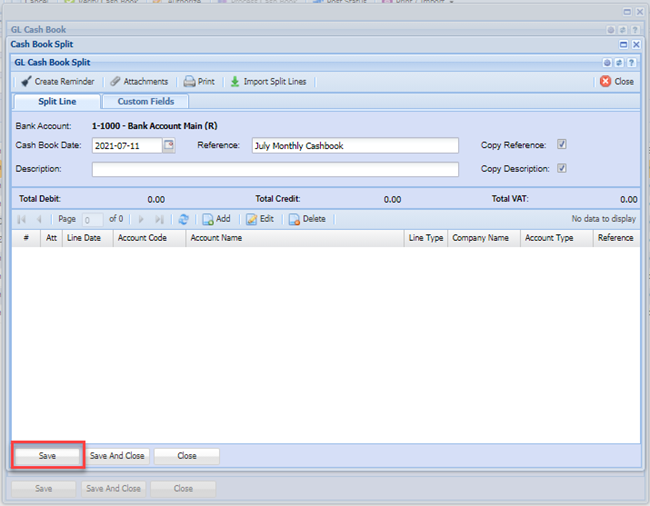Viewport: 650px width, 506px height.
Task: Toggle the Copy Reference checkbox
Action: pyautogui.click(x=562, y=145)
